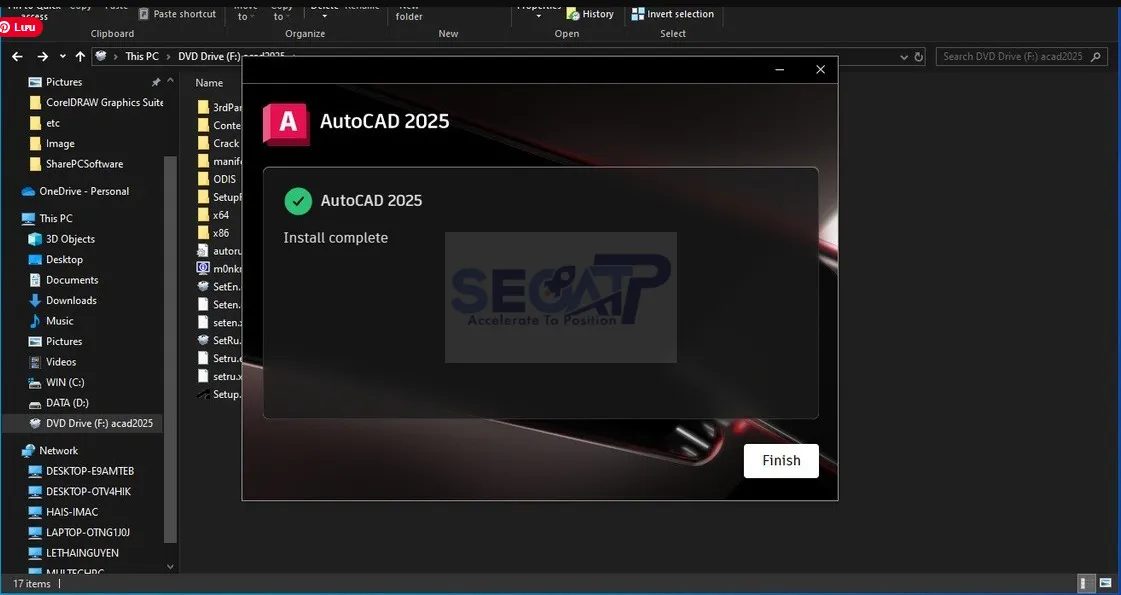Navigate back with the back arrow
This screenshot has height=595, width=1121.
coord(16,56)
